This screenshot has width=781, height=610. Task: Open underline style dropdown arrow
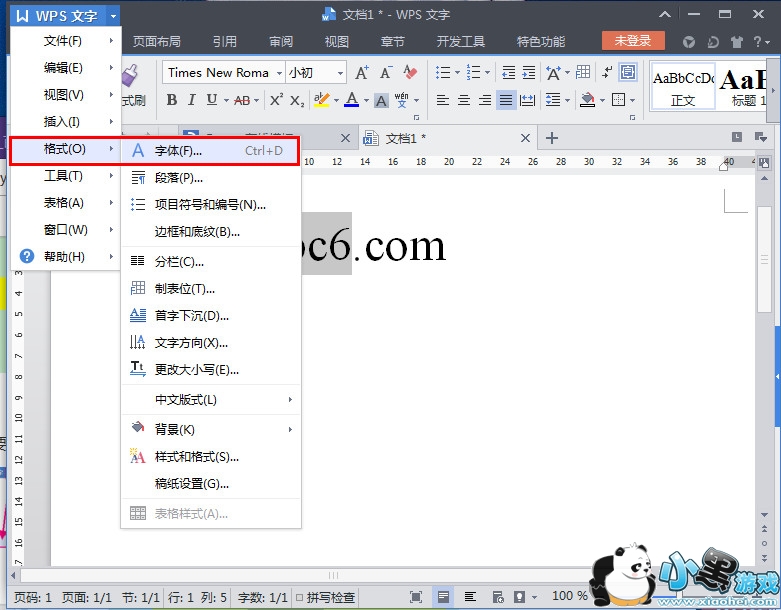pos(226,101)
